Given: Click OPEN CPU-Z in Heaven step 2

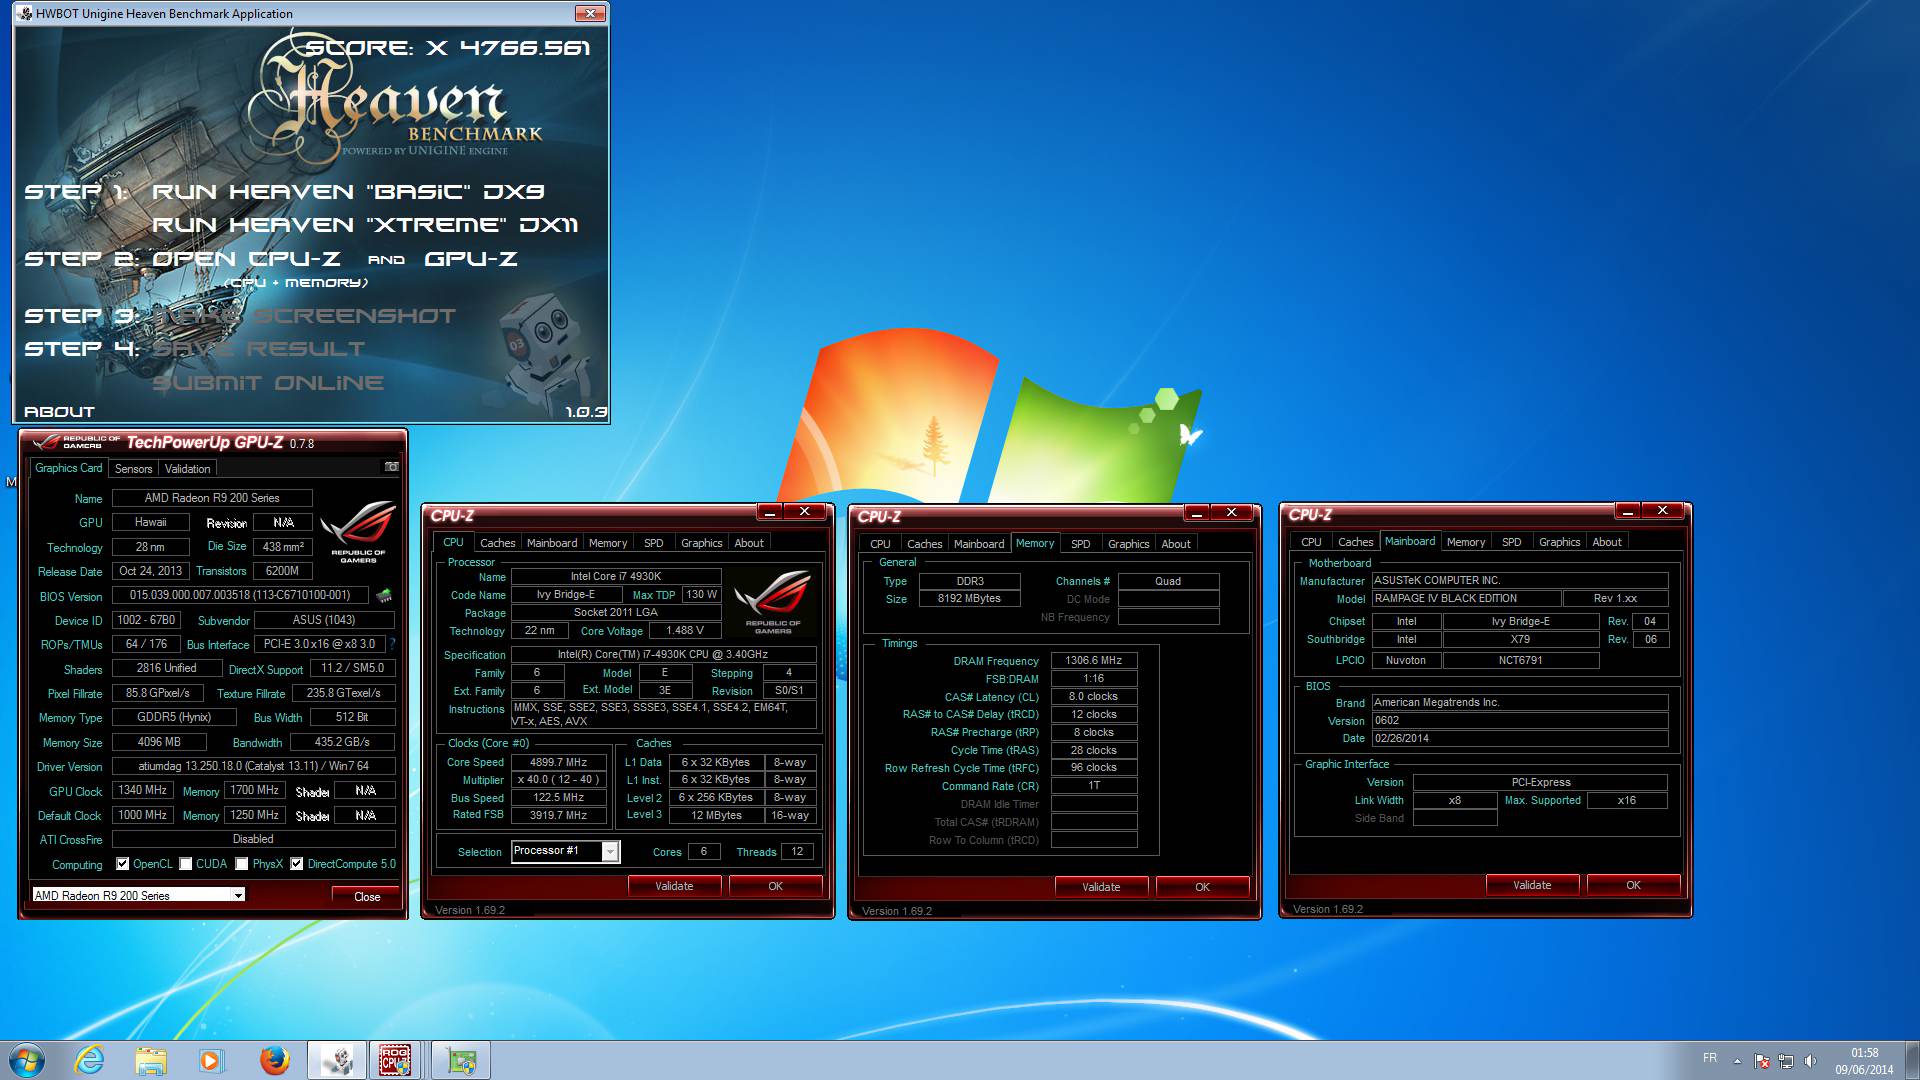Looking at the screenshot, I should pyautogui.click(x=246, y=259).
